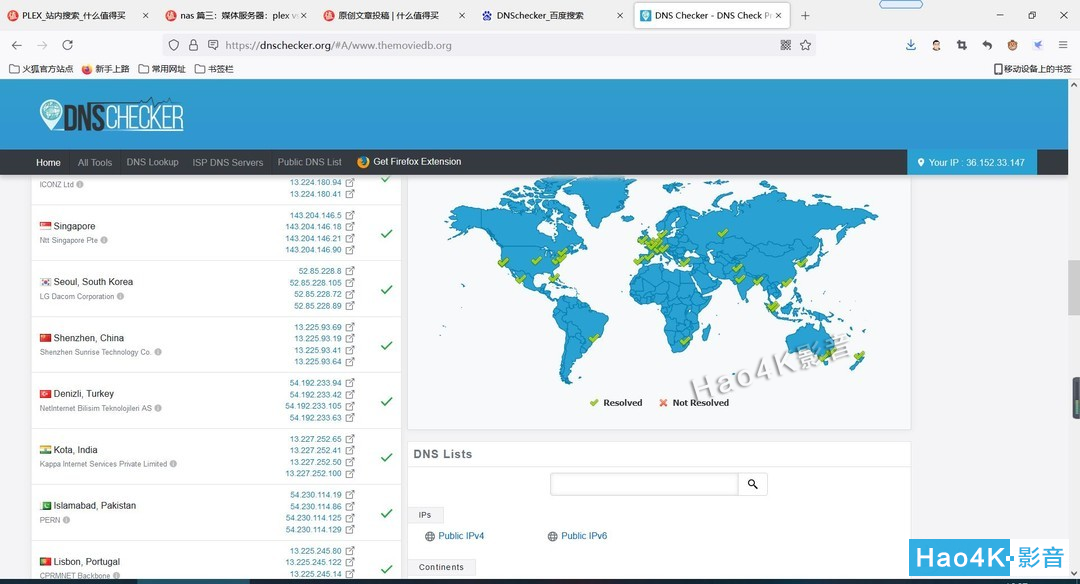Open All Tools menu
Screen dimensions: 1080x584
tap(94, 163)
